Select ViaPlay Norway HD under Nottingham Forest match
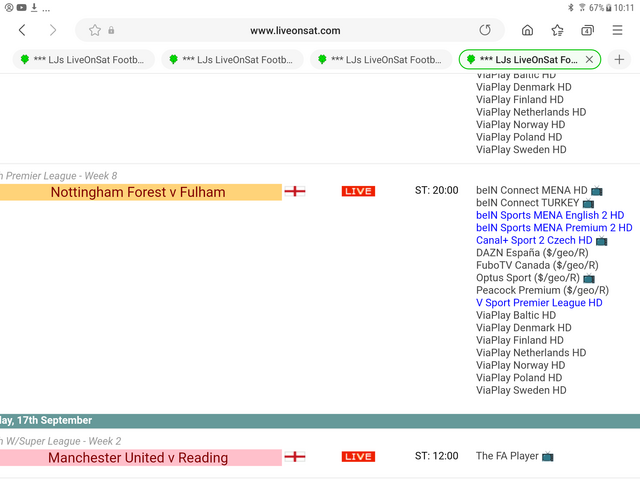This screenshot has height=480, width=640. [x=520, y=365]
